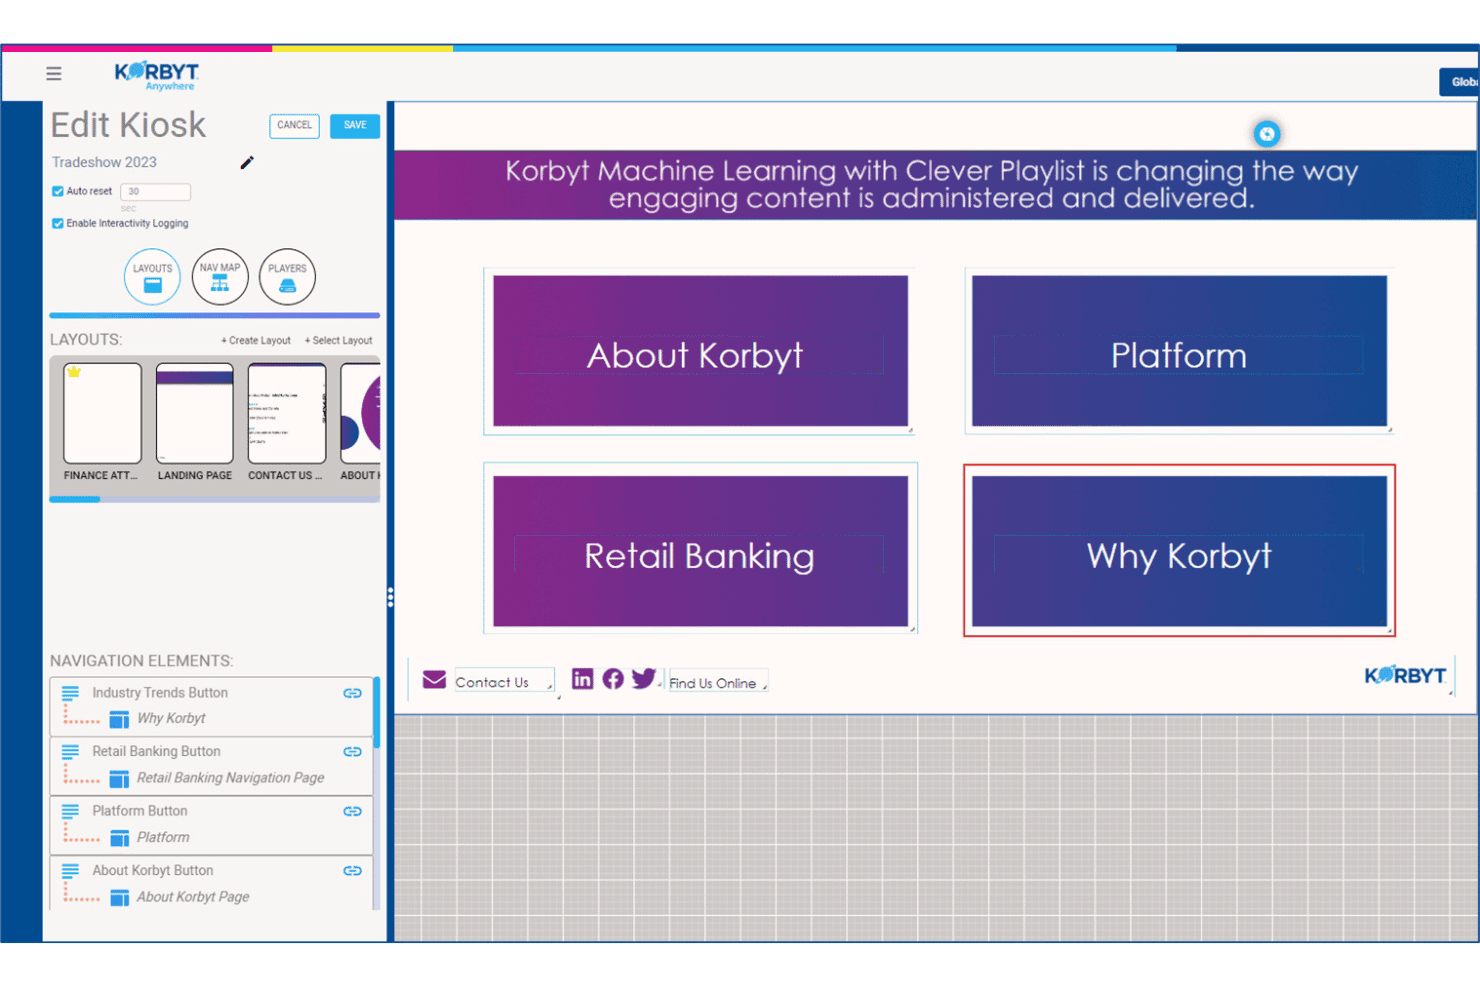Click Select Layout link
The image size is (1480, 987).
click(x=338, y=341)
